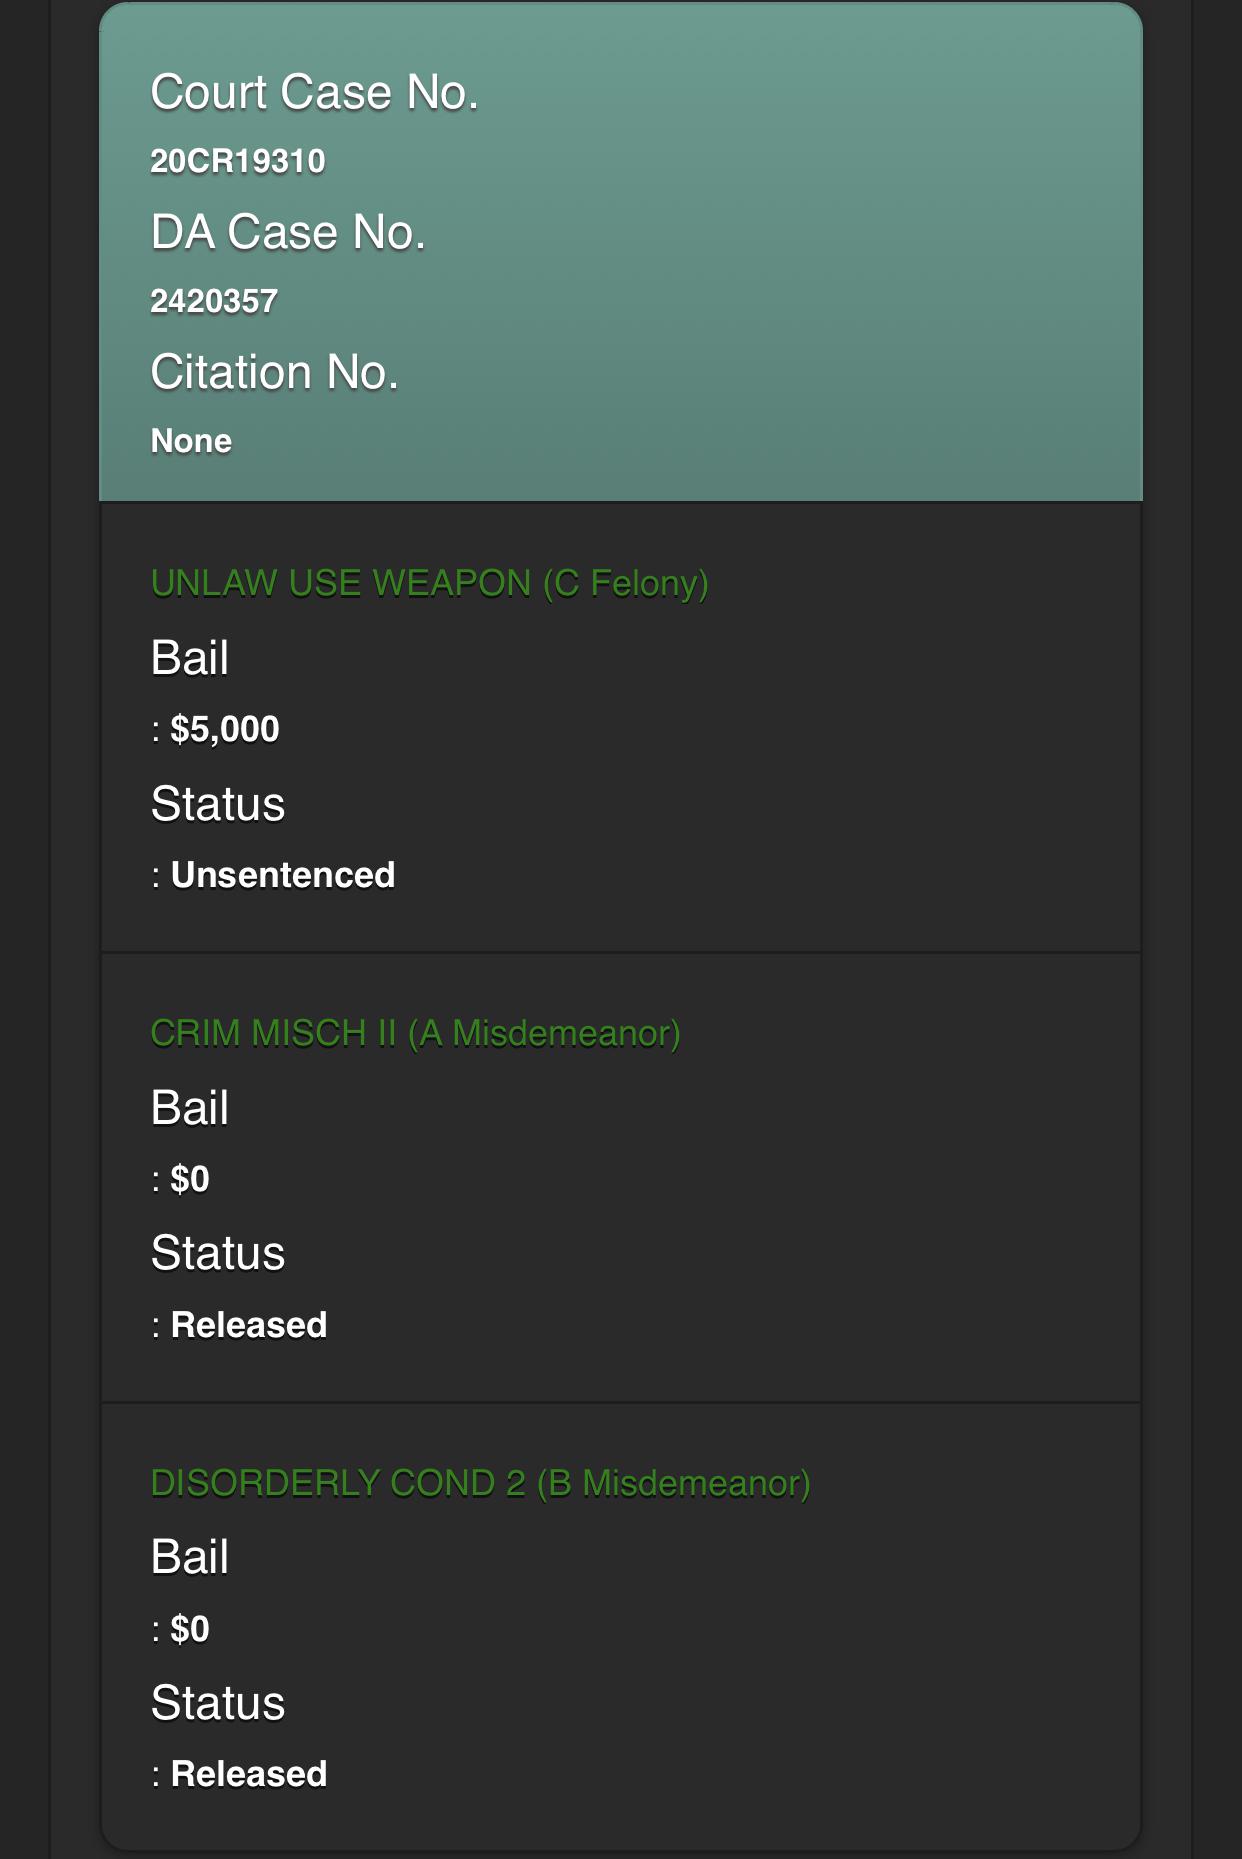Image resolution: width=1242 pixels, height=1859 pixels.
Task: Click the "Court Case No." heading
Action: tap(314, 93)
